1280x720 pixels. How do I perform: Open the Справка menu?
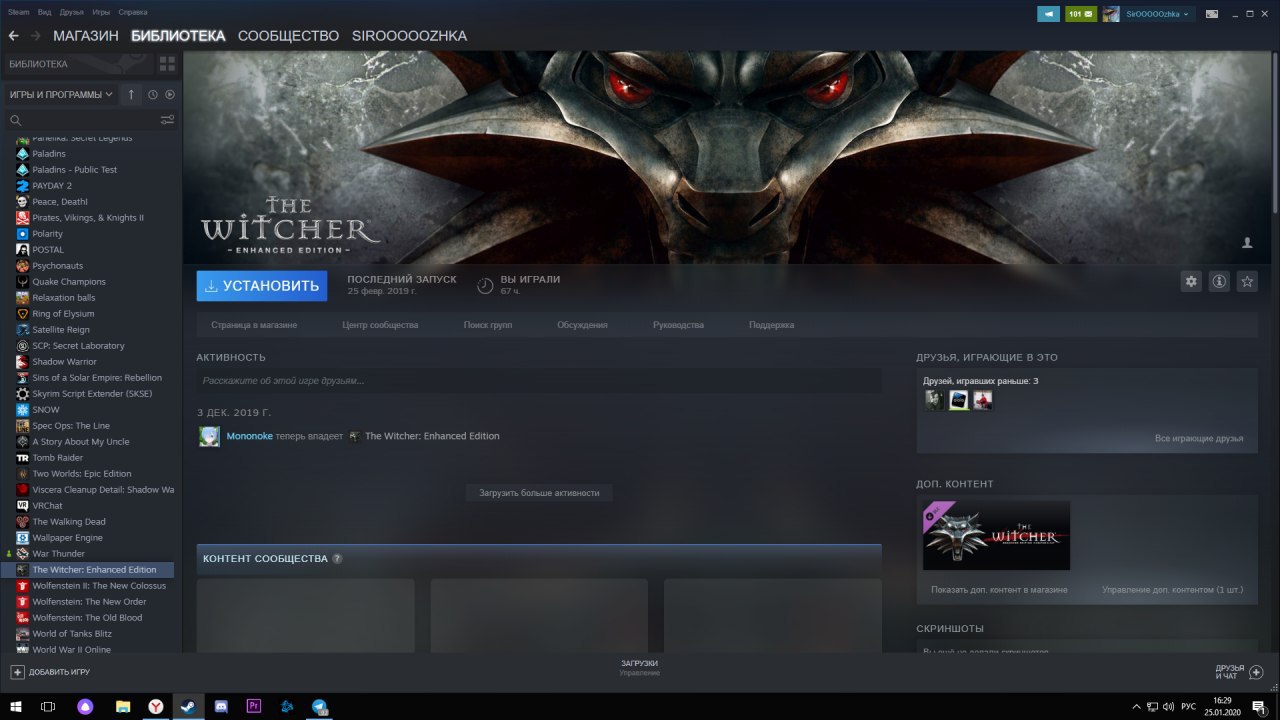click(x=133, y=12)
